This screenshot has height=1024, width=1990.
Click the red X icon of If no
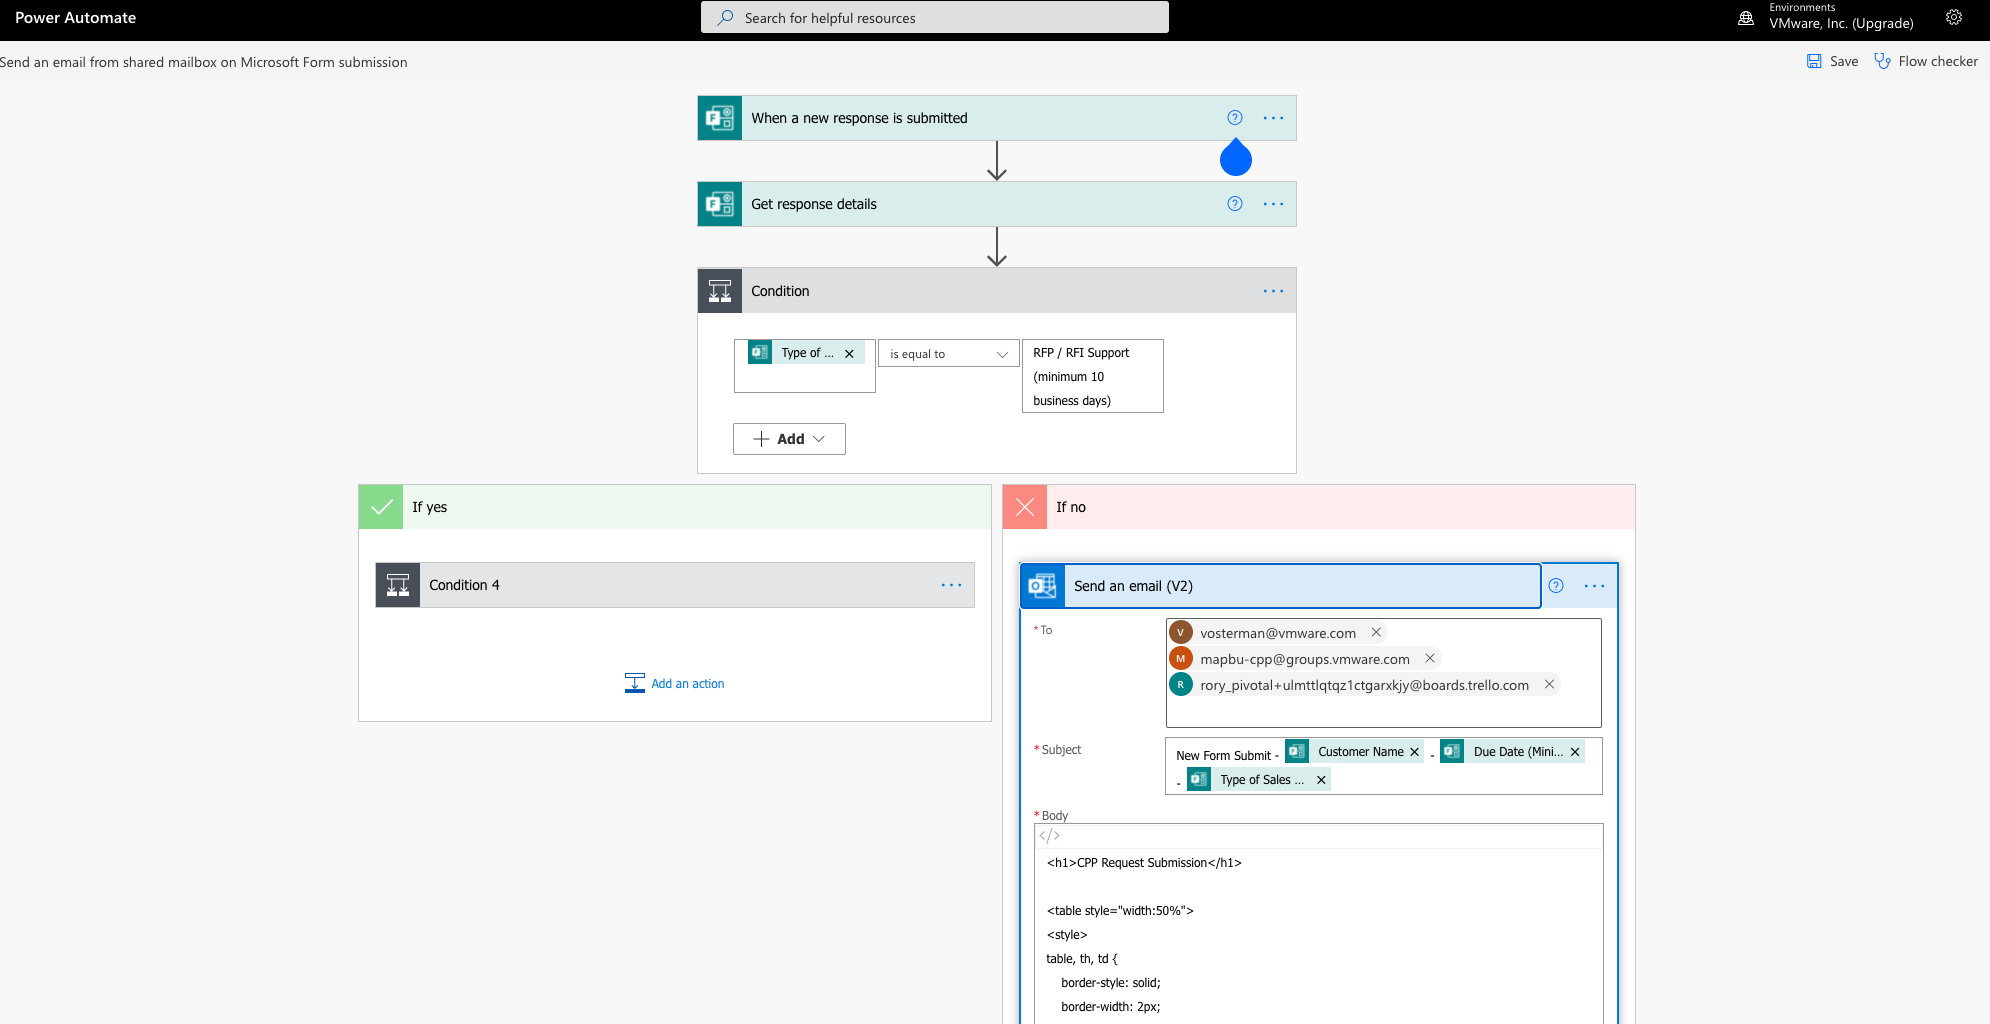tap(1025, 507)
